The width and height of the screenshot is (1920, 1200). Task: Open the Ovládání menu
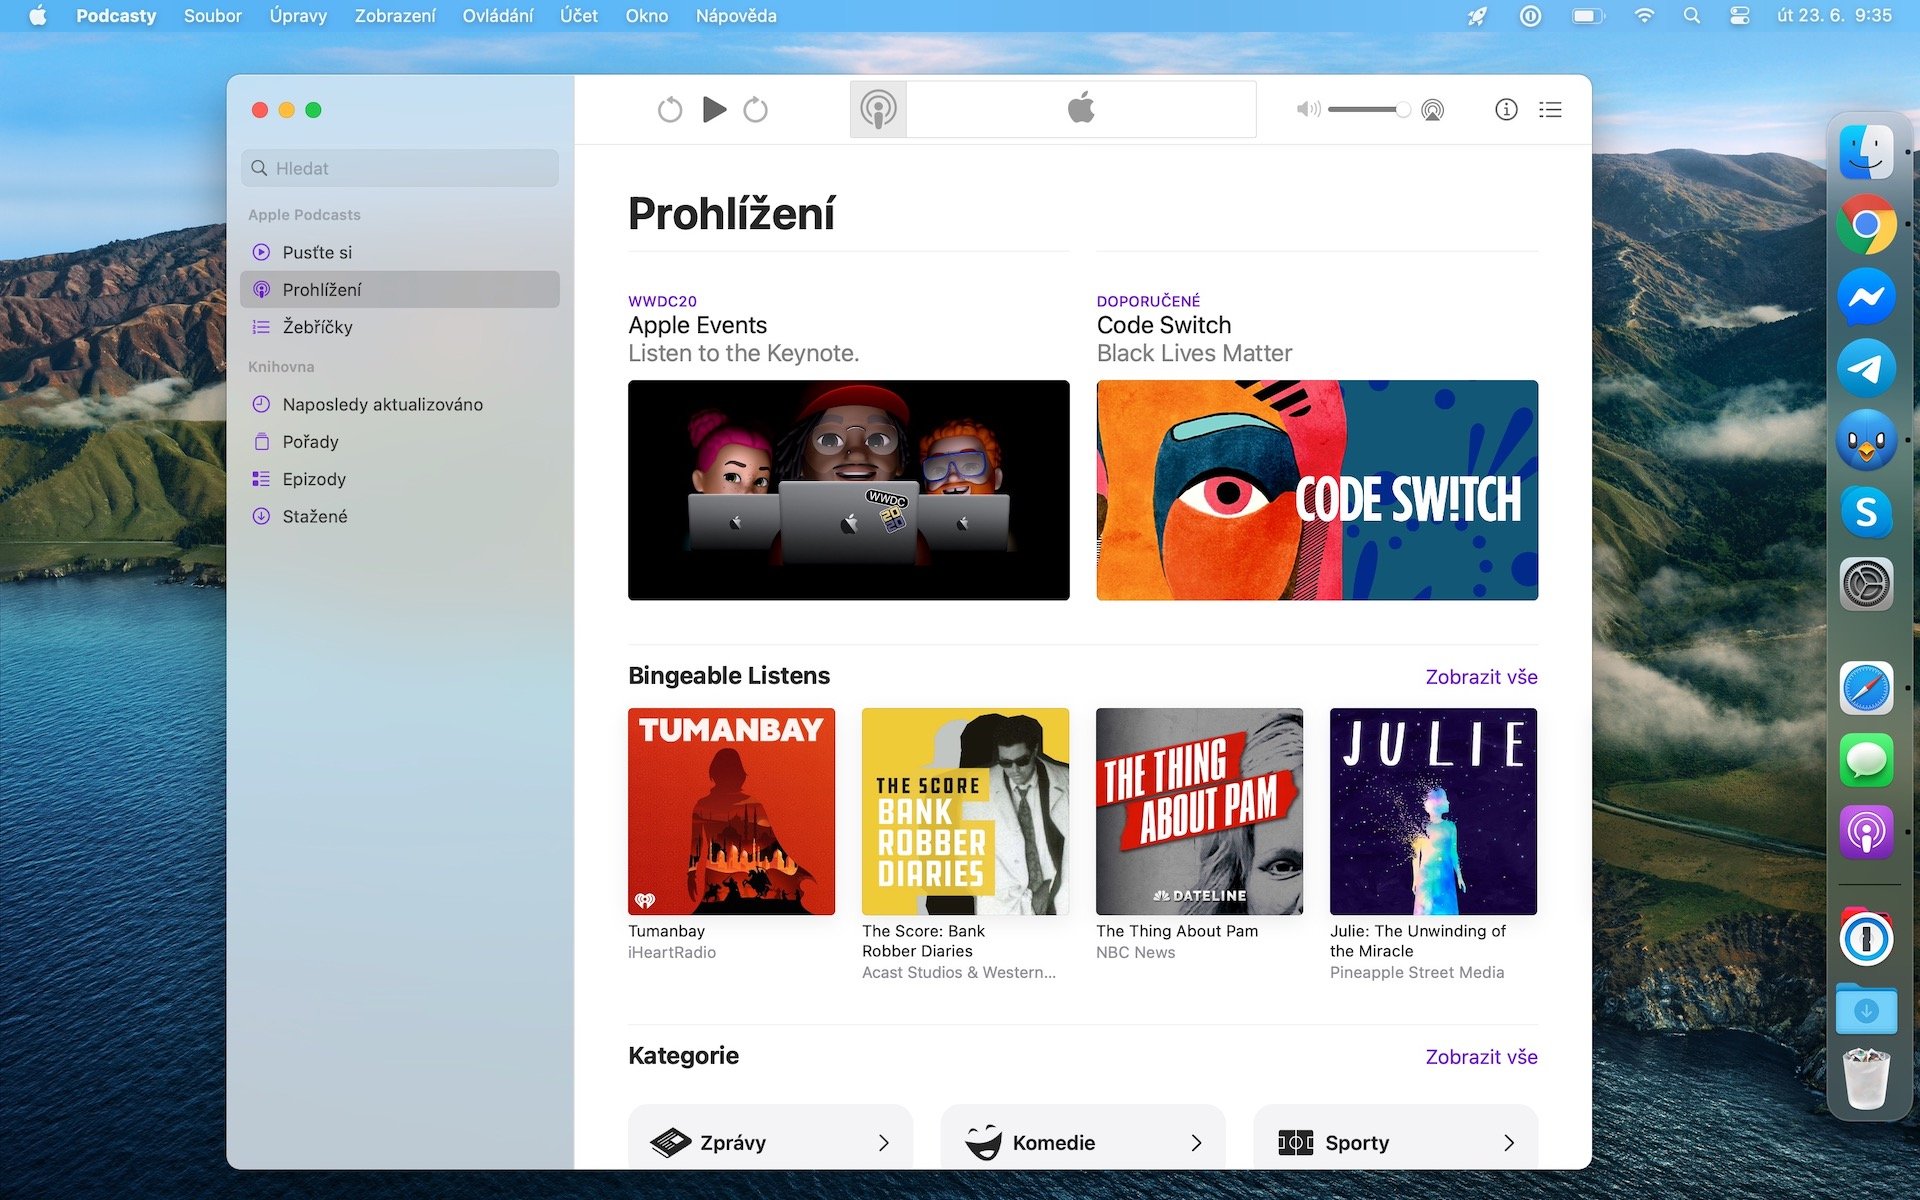497,16
